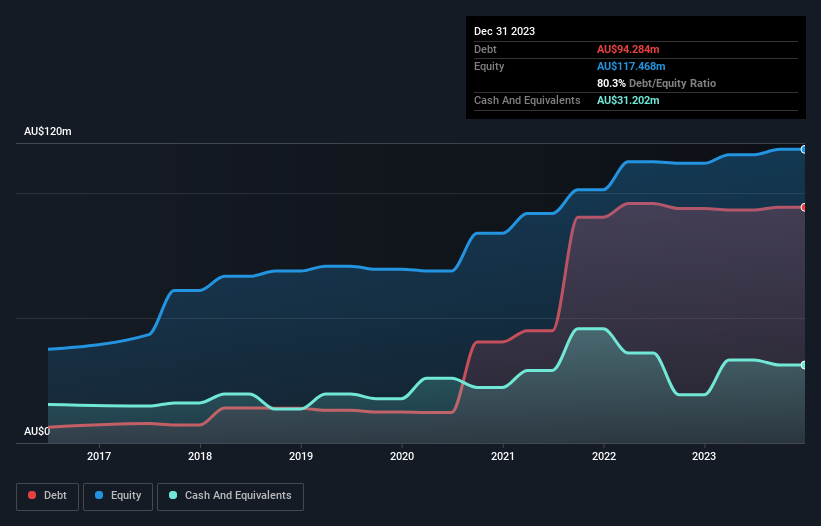Click the AU$0 y-axis label
This screenshot has height=526, width=821.
click(x=37, y=431)
